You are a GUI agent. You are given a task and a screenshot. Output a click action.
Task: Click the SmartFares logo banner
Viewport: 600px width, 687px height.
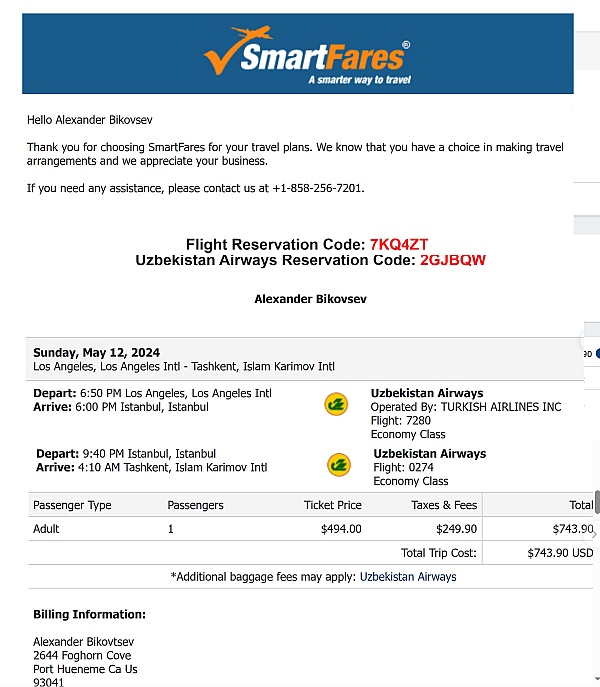click(x=298, y=53)
